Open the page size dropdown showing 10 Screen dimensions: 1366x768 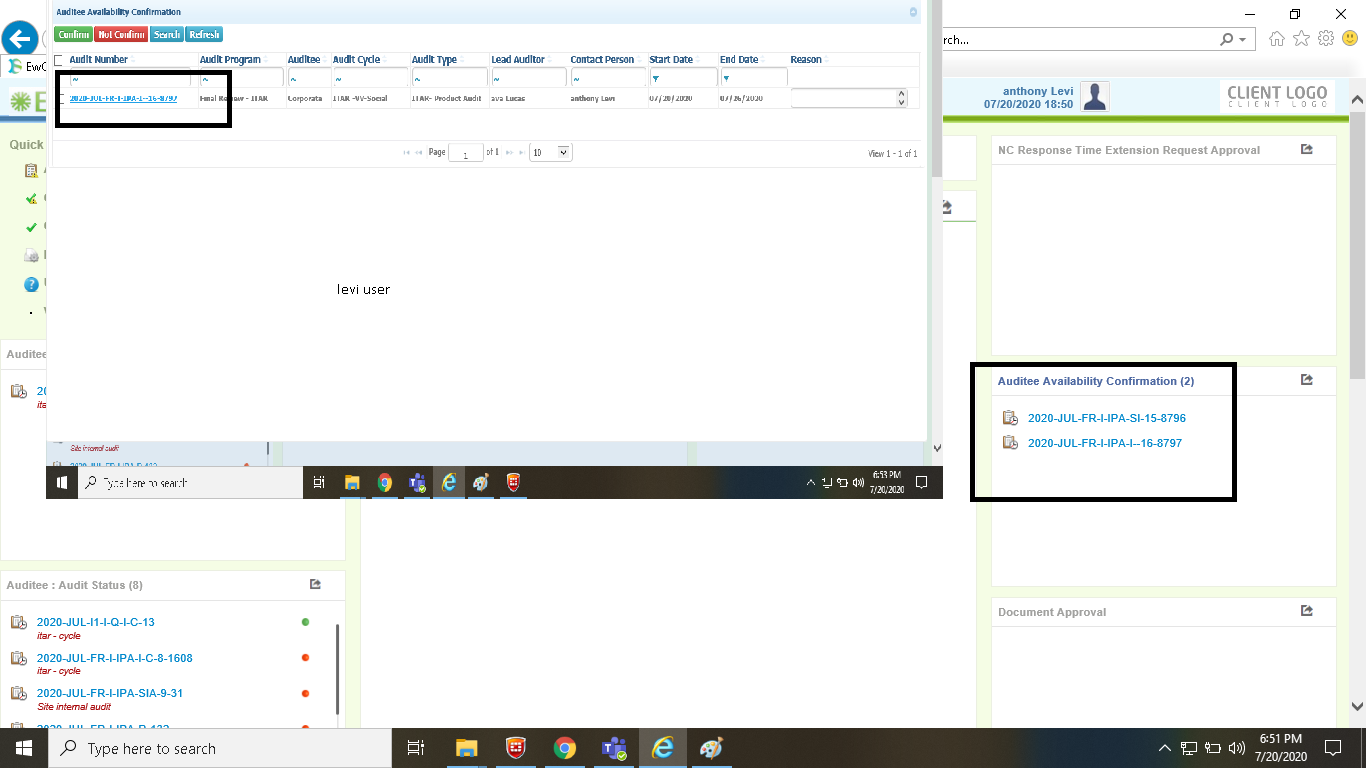click(550, 153)
